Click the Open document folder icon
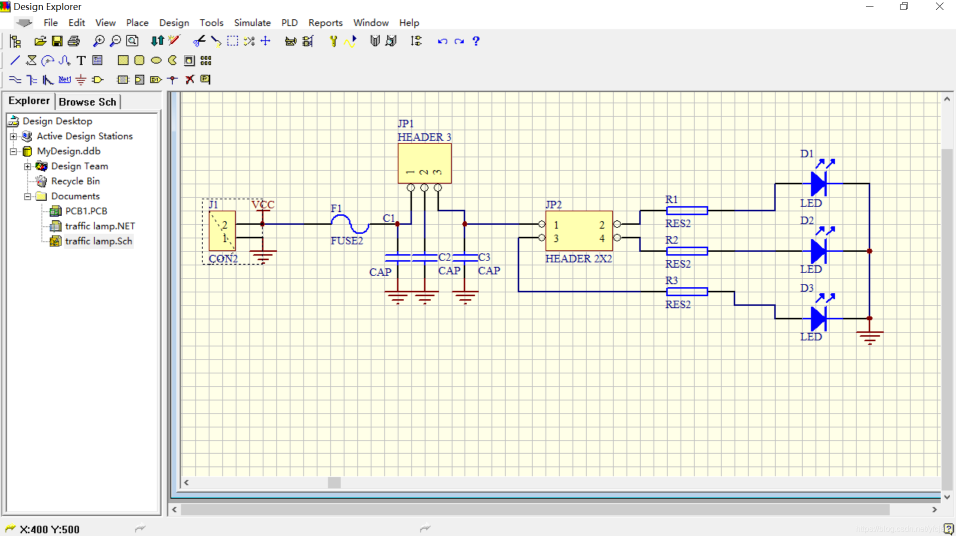Viewport: 956px width, 536px height. (40, 41)
